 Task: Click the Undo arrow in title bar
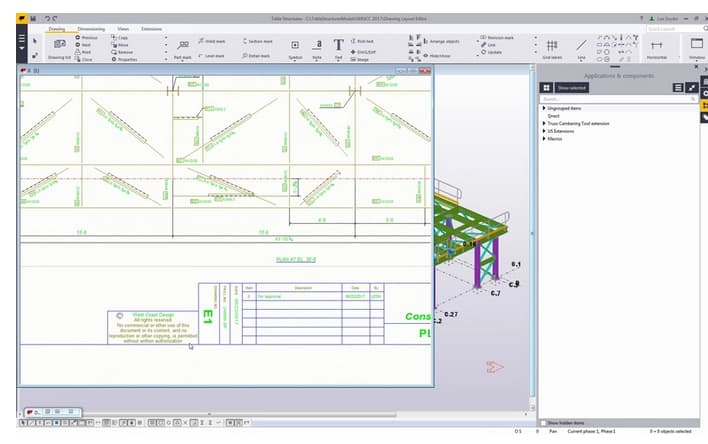click(47, 18)
